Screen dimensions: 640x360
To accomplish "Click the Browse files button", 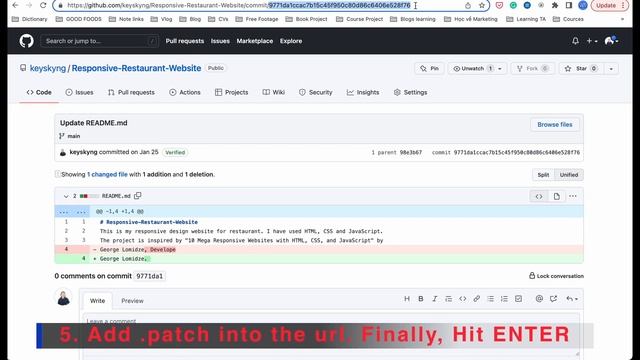I will click(x=555, y=124).
